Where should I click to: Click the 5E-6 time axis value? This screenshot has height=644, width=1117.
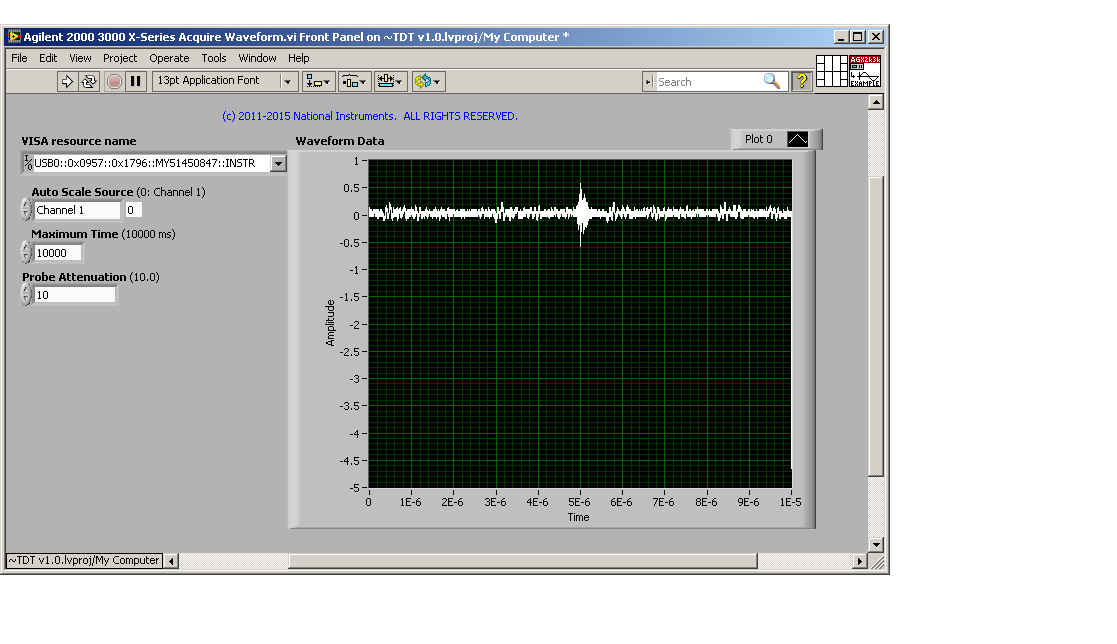[x=579, y=502]
